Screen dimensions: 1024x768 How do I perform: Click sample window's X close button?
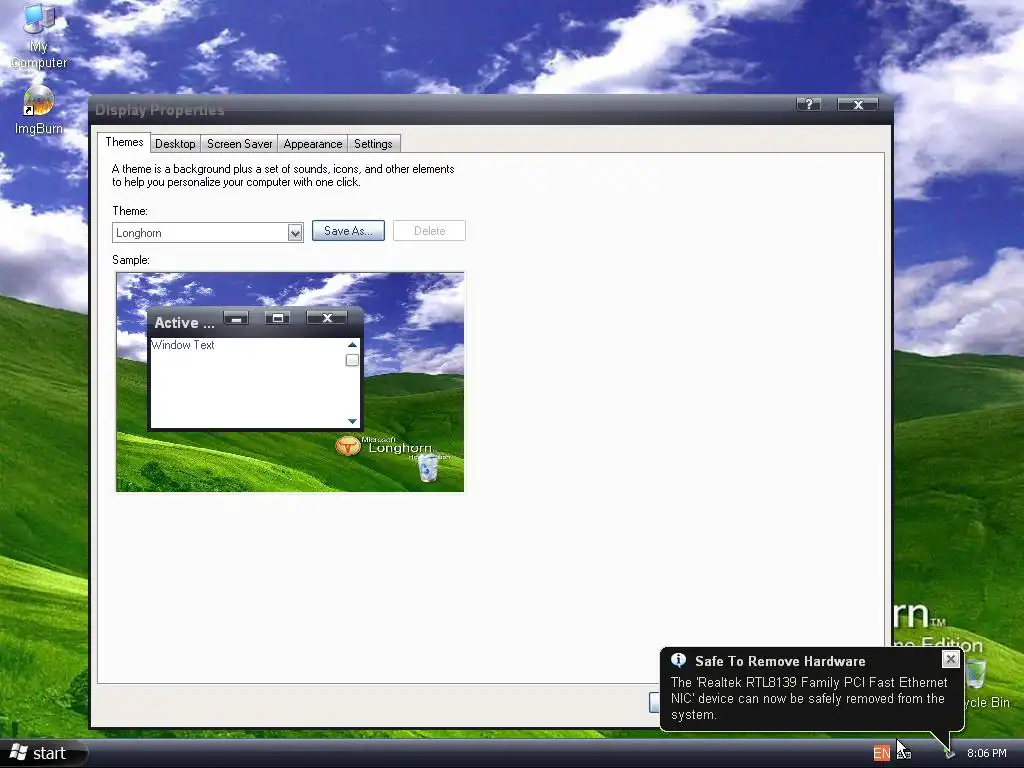tap(327, 318)
